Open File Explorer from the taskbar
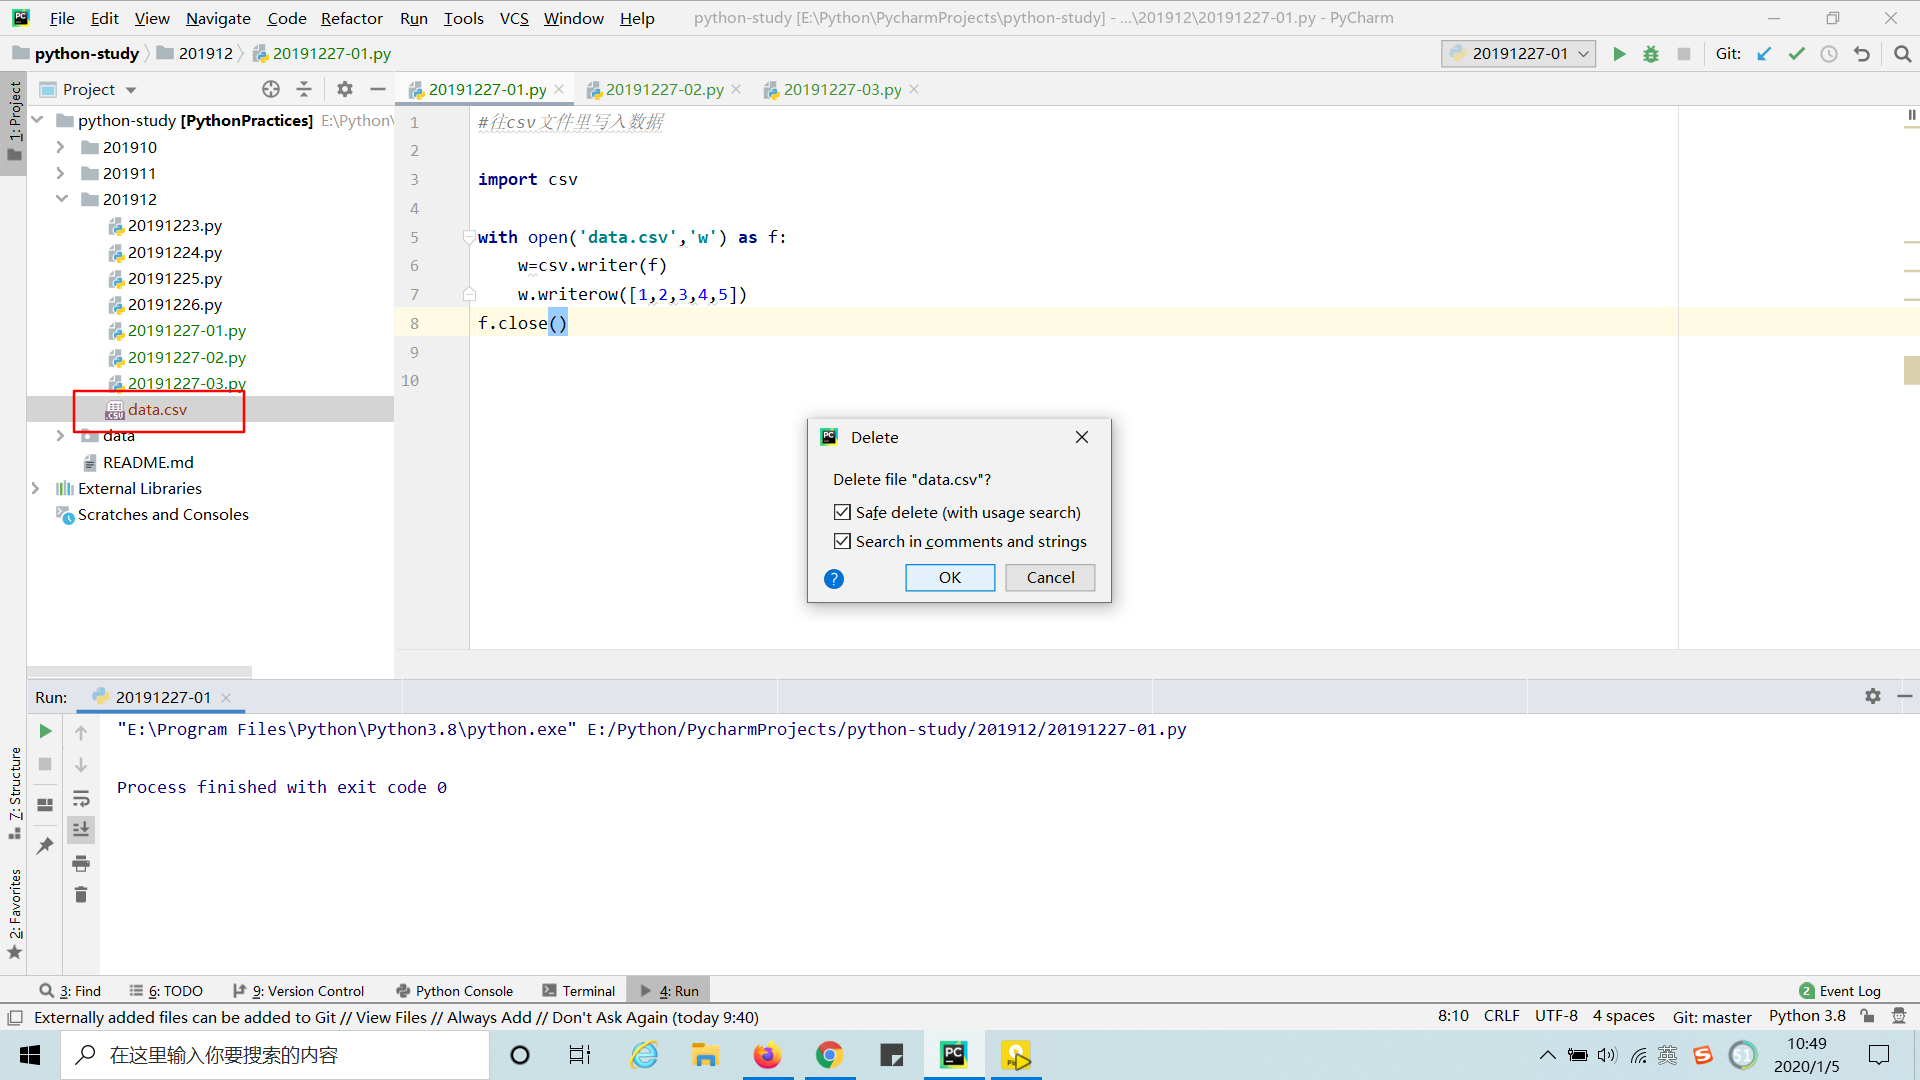Viewport: 1920px width, 1080px height. [x=705, y=1055]
